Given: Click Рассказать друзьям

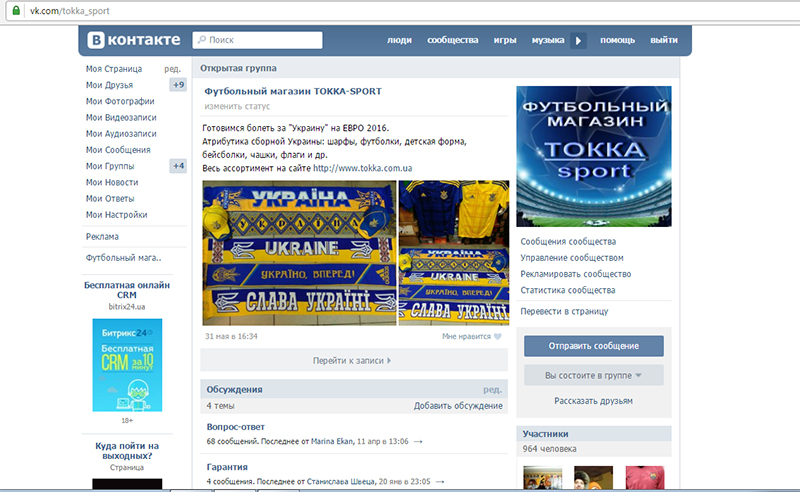Looking at the screenshot, I should point(593,401).
